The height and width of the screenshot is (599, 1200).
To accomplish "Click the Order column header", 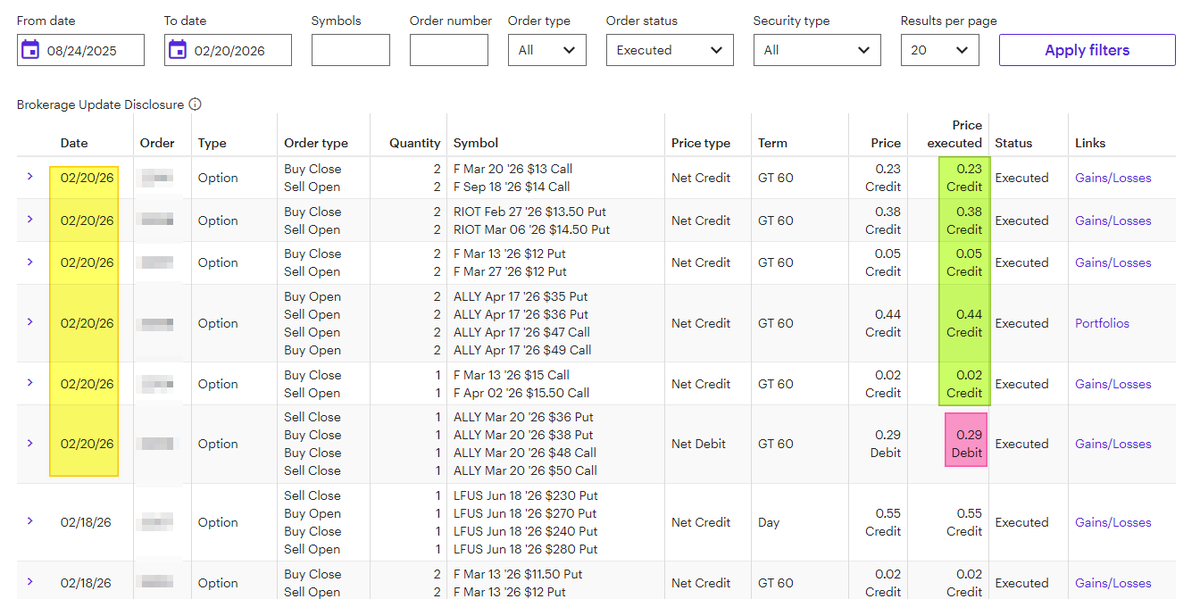I will 157,143.
